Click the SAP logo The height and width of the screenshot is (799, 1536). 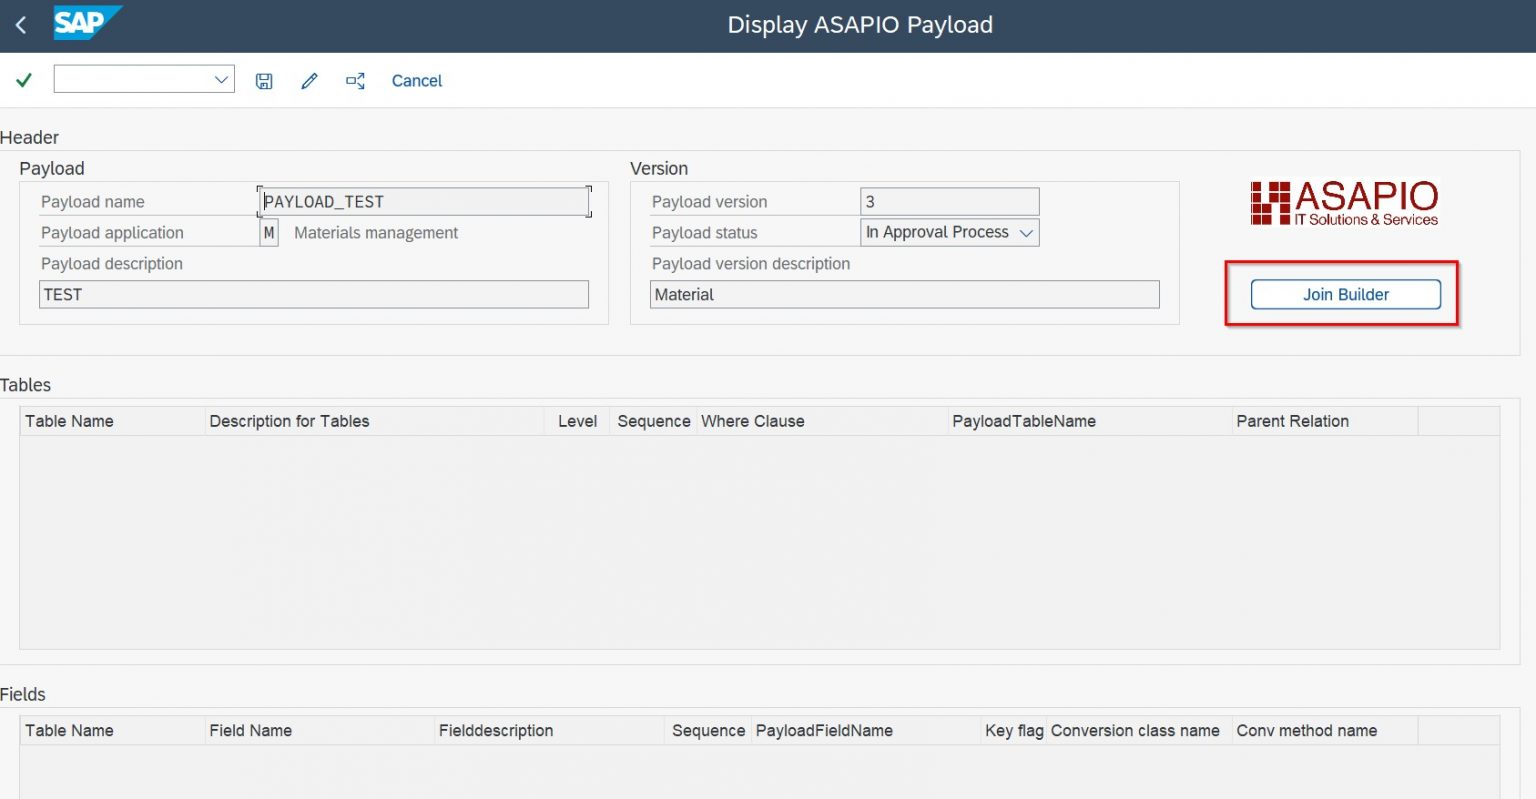pos(88,22)
